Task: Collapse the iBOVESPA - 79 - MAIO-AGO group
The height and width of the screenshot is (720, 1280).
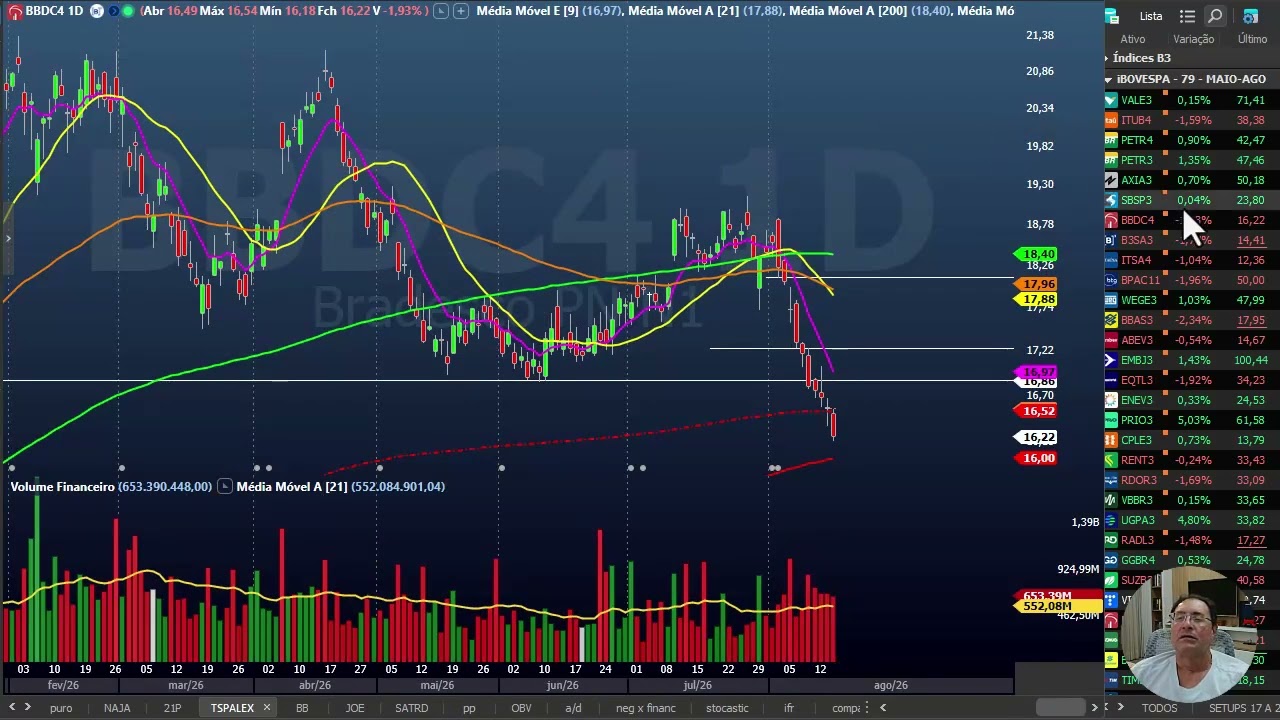Action: pyautogui.click(x=1108, y=79)
